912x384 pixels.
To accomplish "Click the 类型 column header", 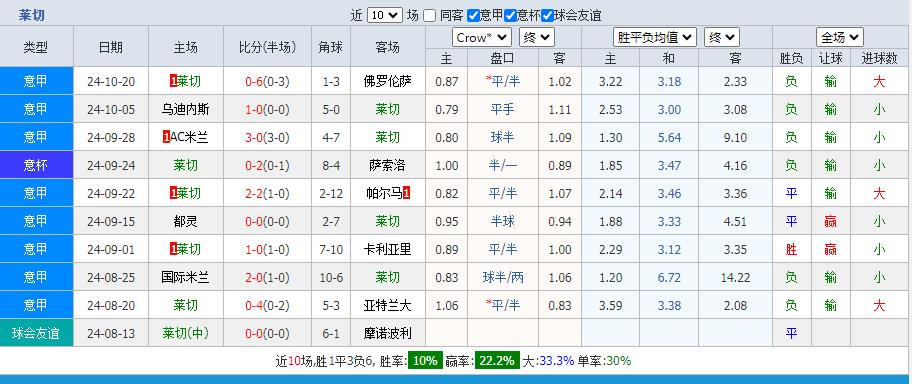I will point(36,47).
